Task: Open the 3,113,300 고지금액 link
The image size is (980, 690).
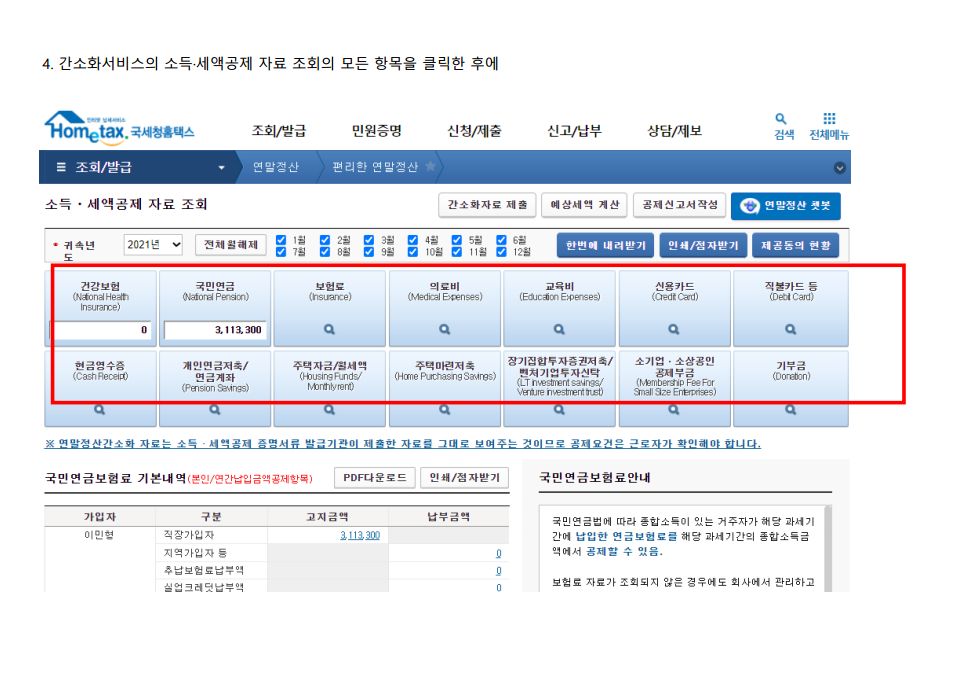Action: 360,536
